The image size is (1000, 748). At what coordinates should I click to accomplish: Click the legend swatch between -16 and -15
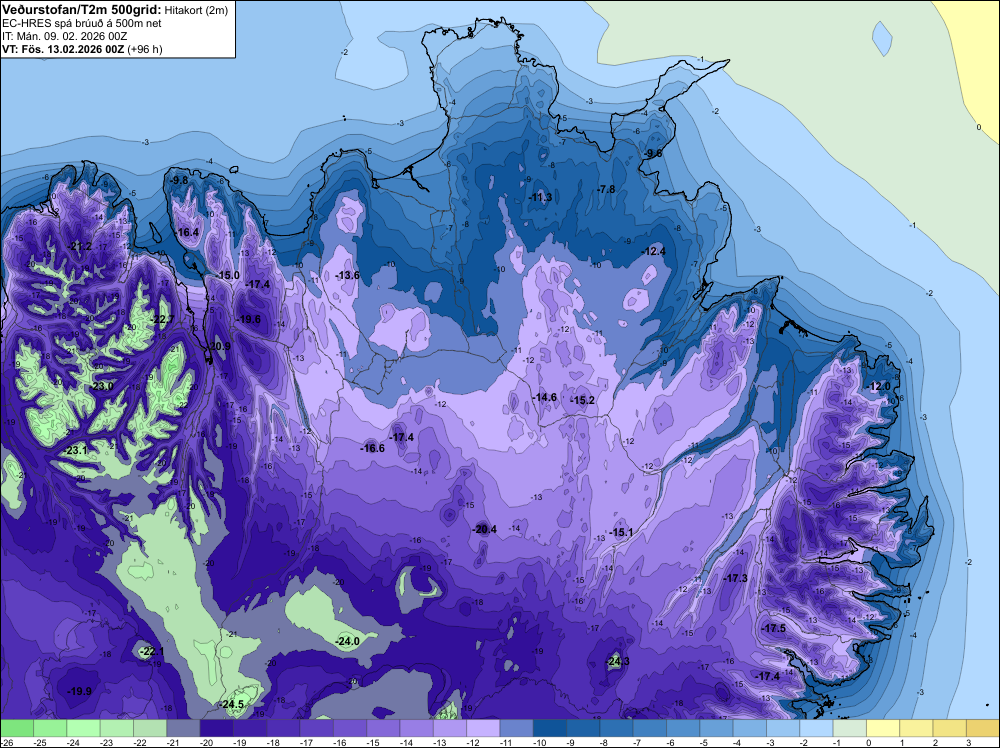tap(350, 728)
